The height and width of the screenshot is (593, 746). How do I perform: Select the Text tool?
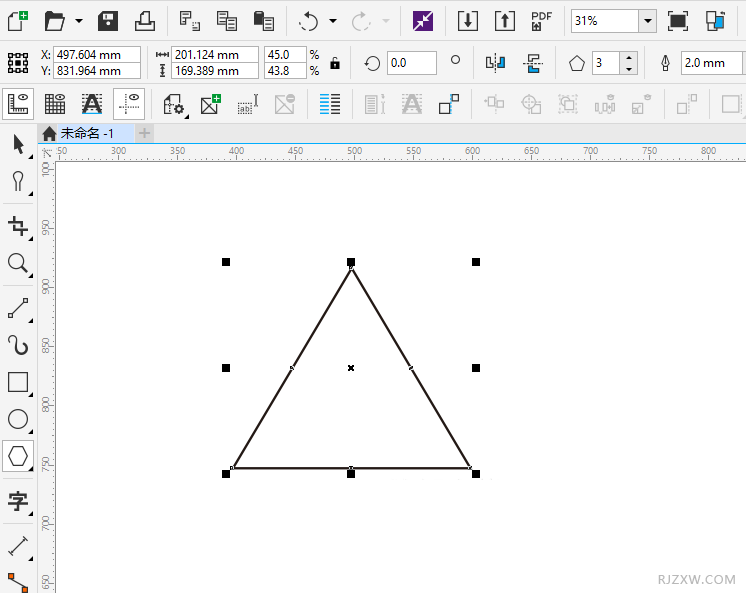point(18,501)
